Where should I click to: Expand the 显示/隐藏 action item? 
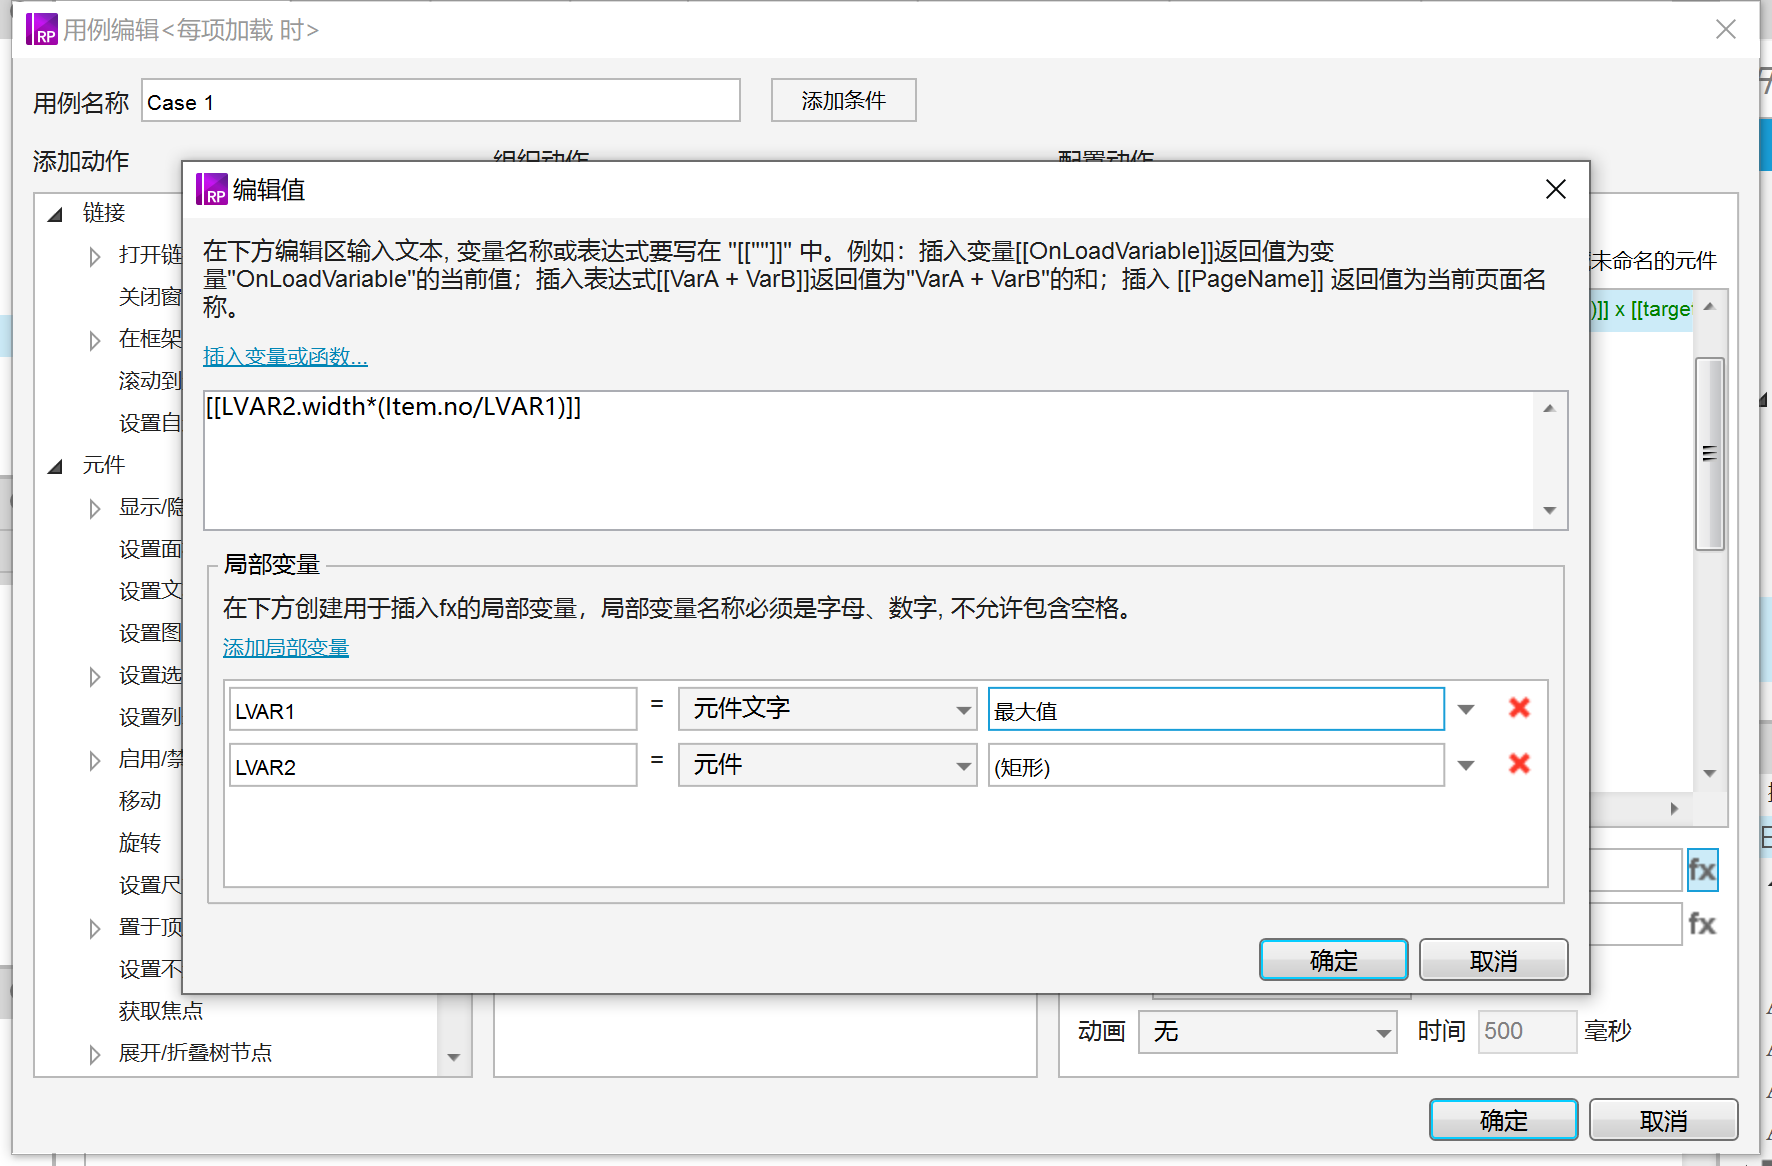pyautogui.click(x=95, y=508)
